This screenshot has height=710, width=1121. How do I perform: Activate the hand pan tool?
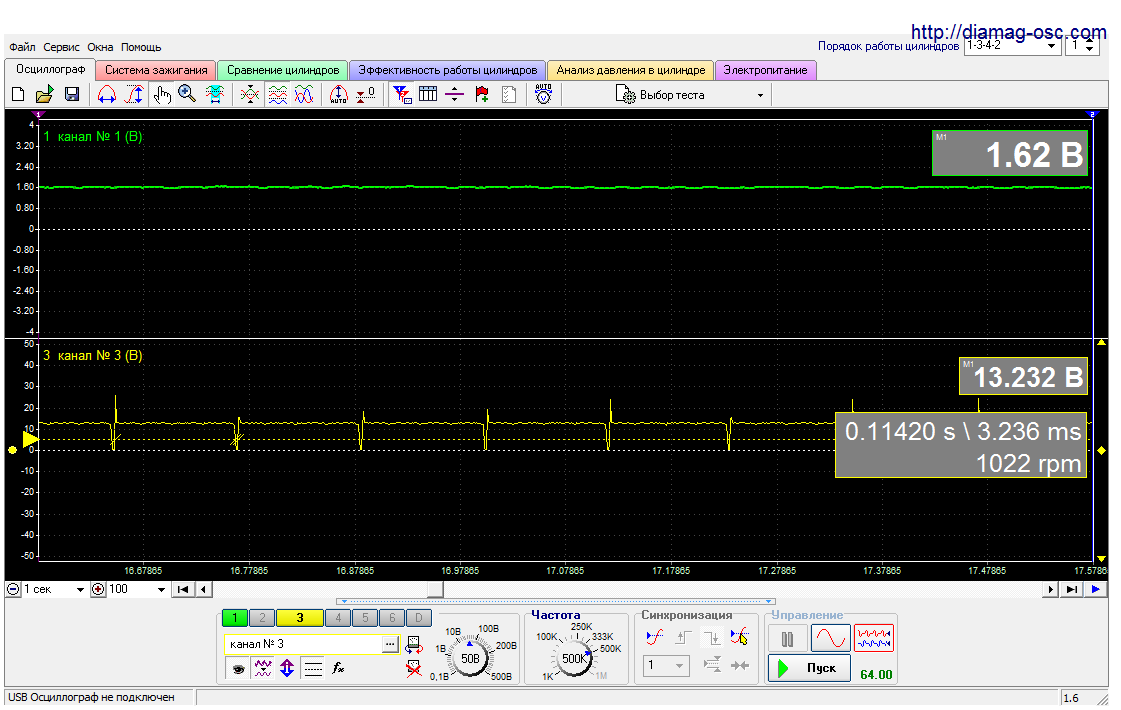(162, 94)
